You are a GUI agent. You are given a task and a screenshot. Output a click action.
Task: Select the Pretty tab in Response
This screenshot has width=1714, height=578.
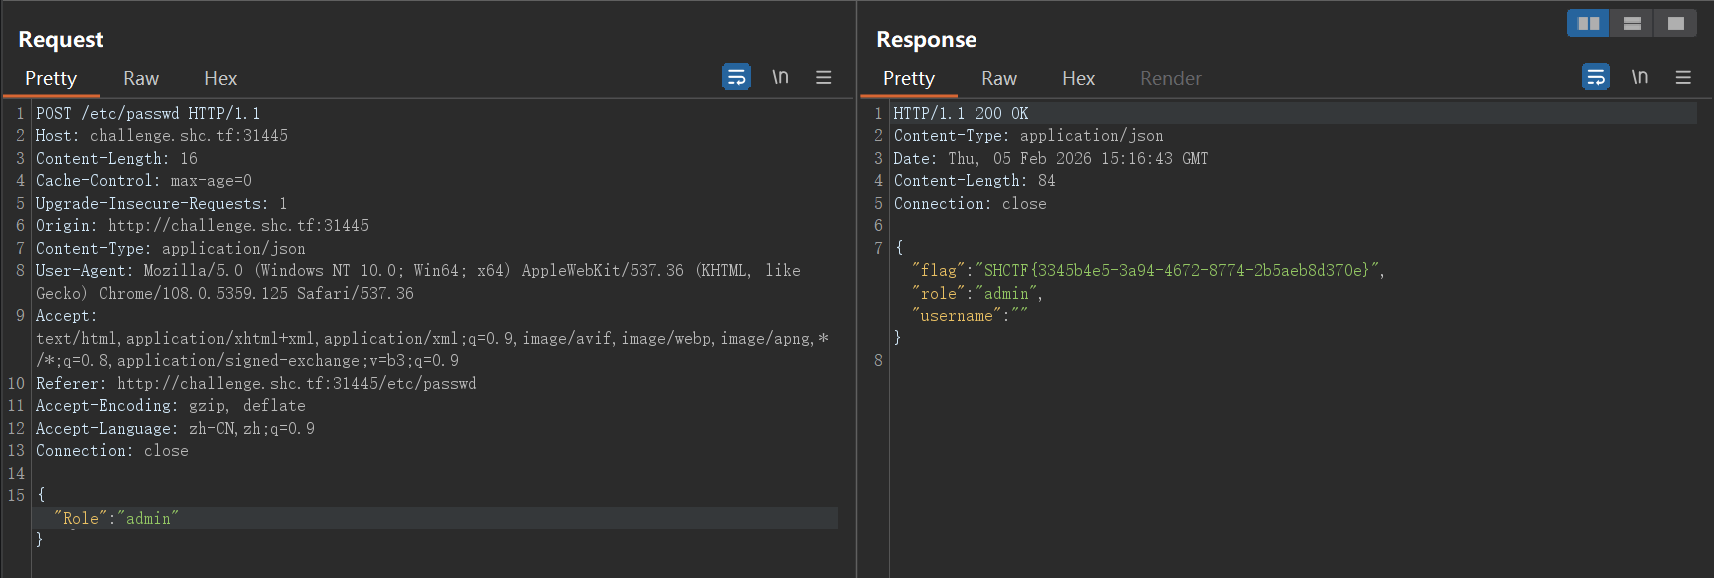tap(908, 78)
